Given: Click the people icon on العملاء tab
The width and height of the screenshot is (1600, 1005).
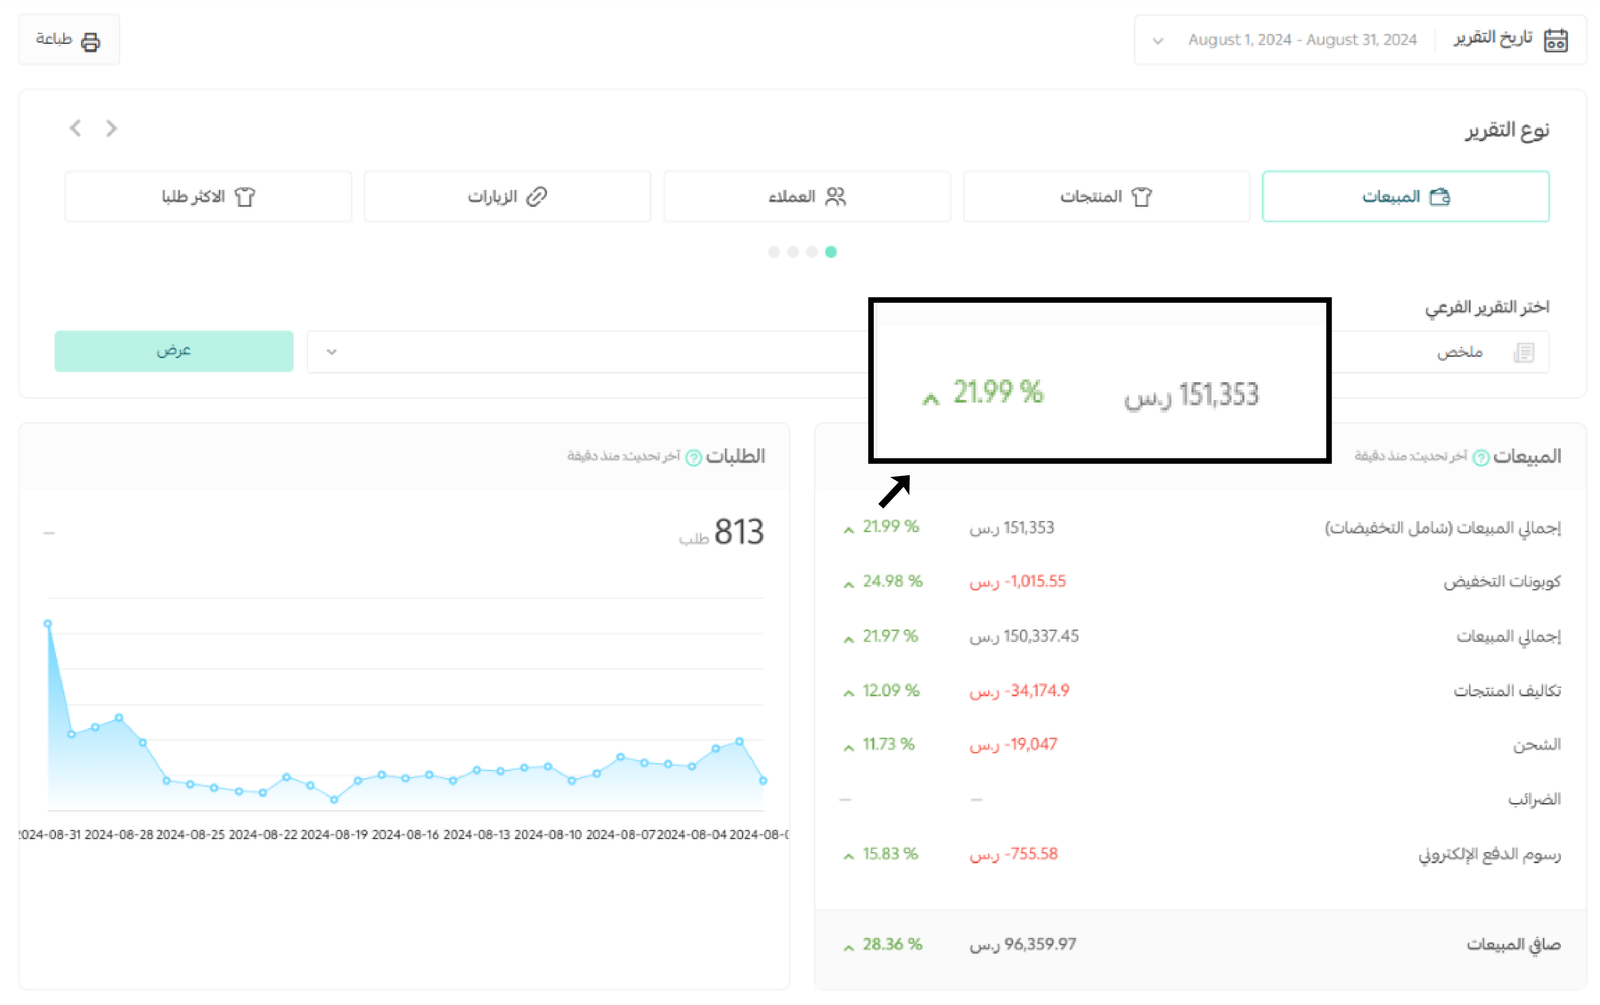Looking at the screenshot, I should coord(836,197).
